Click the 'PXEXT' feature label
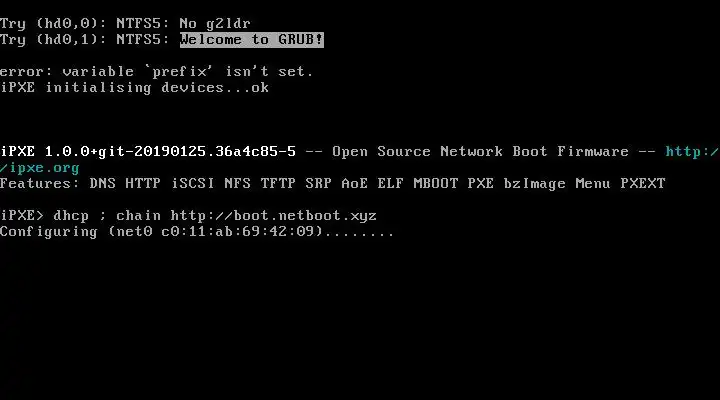720x400 pixels. (642, 183)
